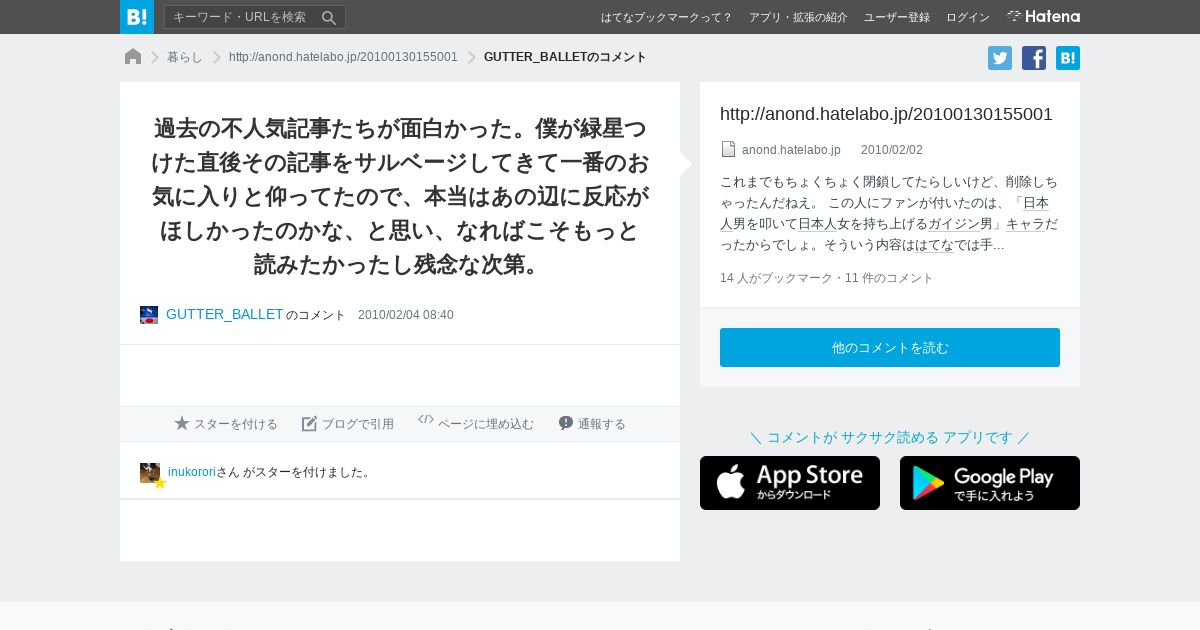Click the page document icon near anond.hatelabo.jp

click(728, 149)
